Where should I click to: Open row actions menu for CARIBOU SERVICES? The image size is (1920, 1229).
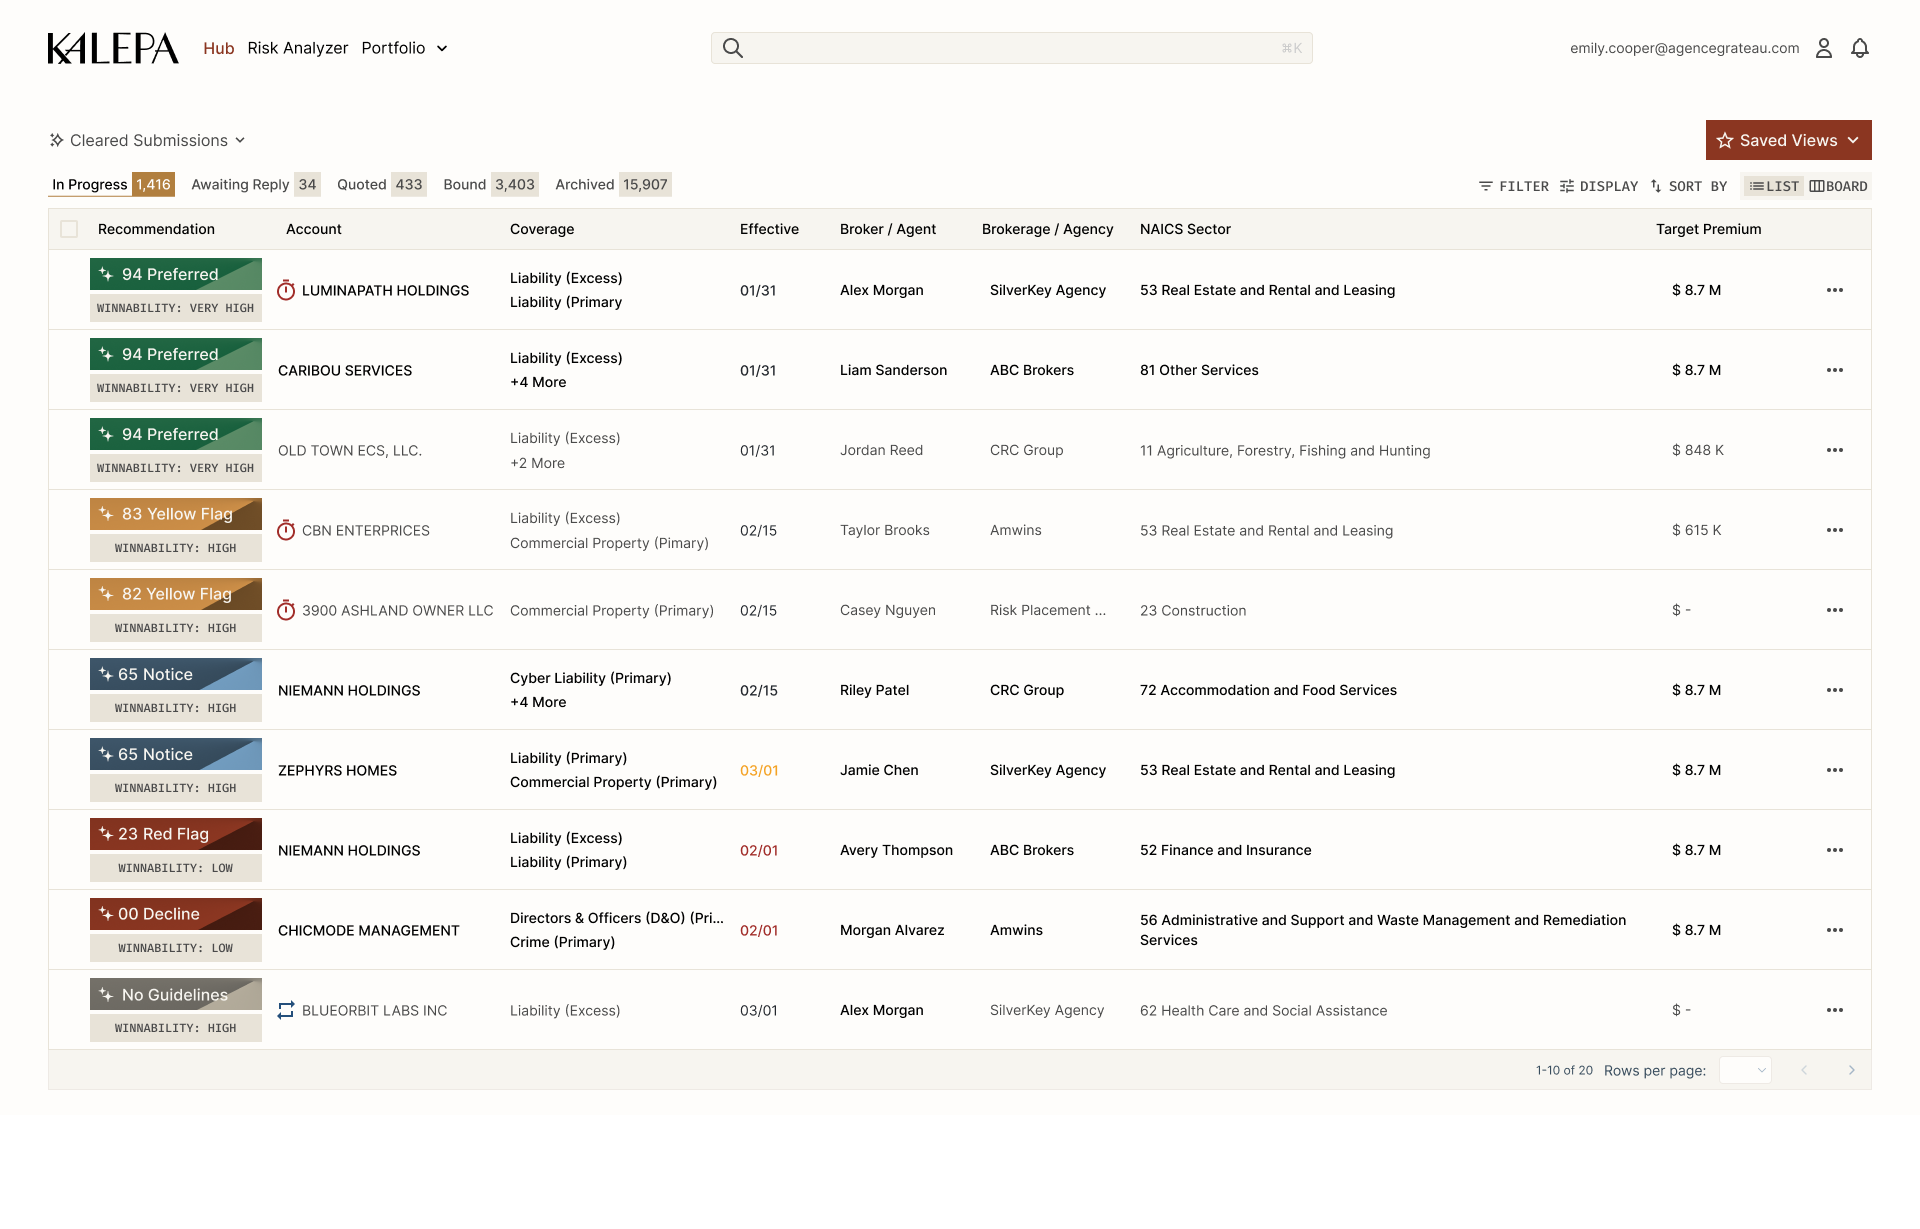pos(1835,370)
